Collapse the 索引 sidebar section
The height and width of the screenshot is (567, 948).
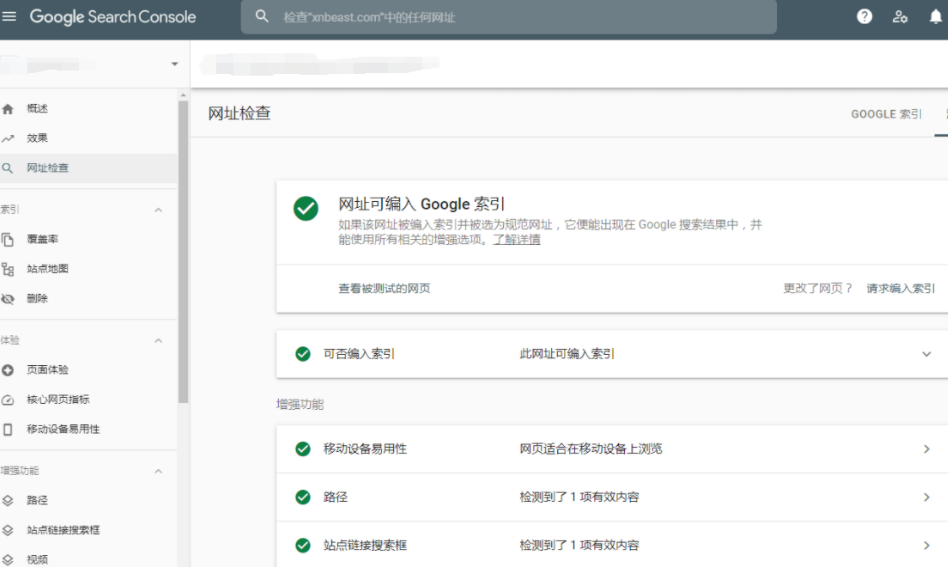coord(158,210)
